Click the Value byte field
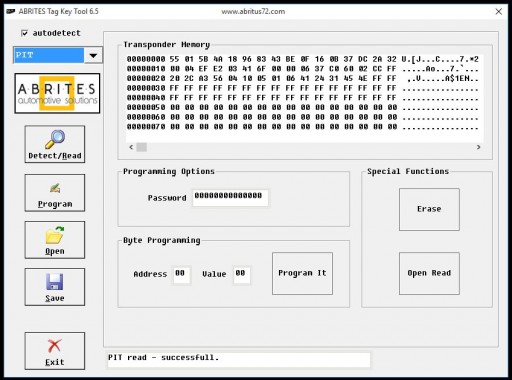This screenshot has height=380, width=512. 242,275
